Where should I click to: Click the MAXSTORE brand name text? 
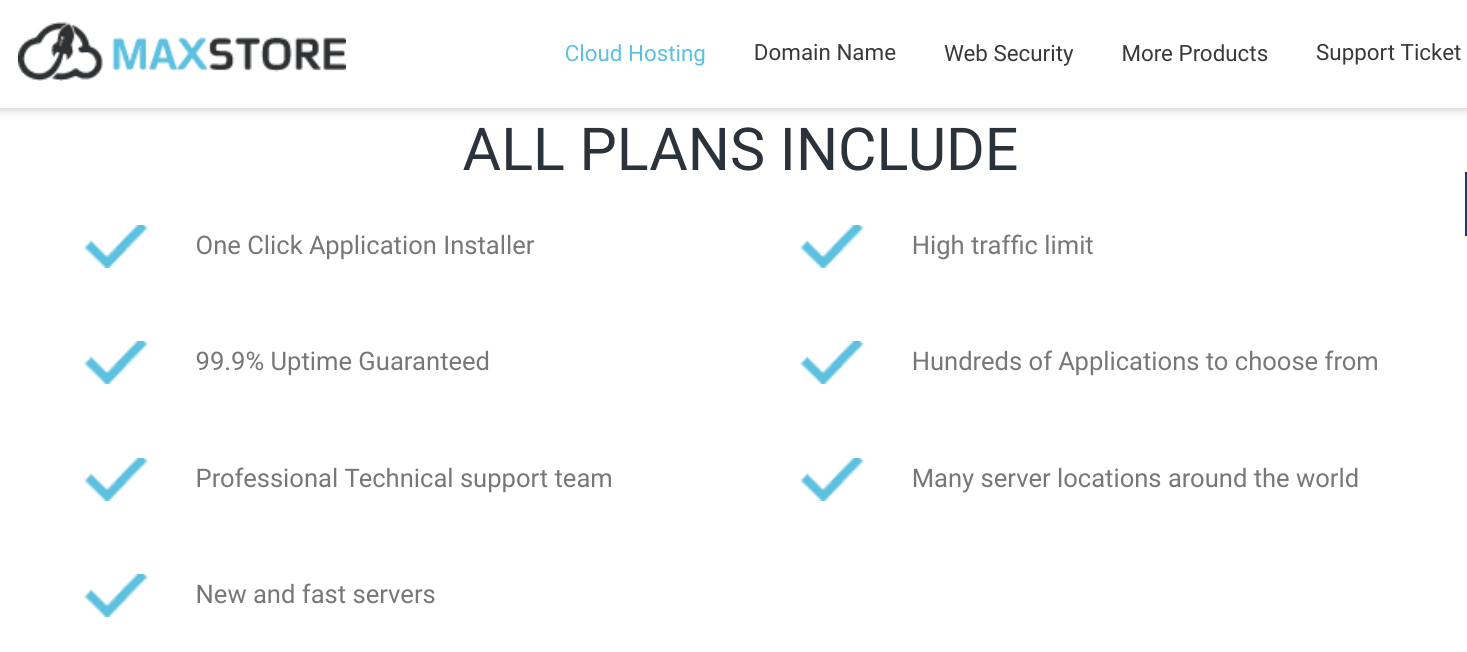[x=229, y=54]
